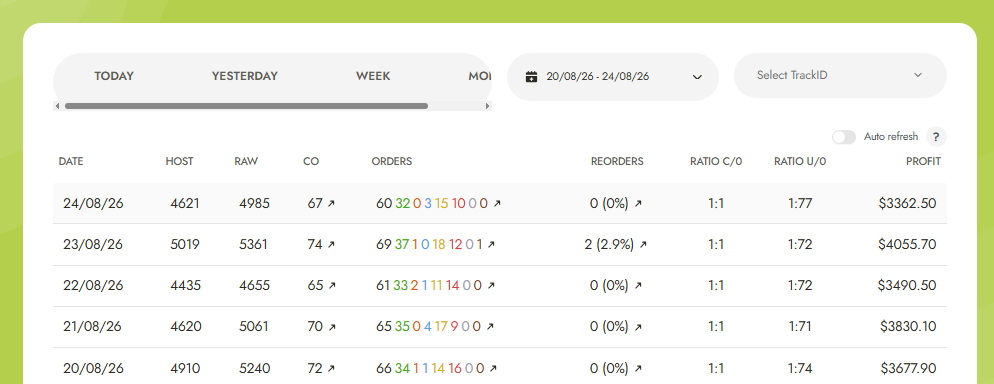The width and height of the screenshot is (994, 384).
Task: Open CO details arrow for 21/08/26
Action: 331,327
